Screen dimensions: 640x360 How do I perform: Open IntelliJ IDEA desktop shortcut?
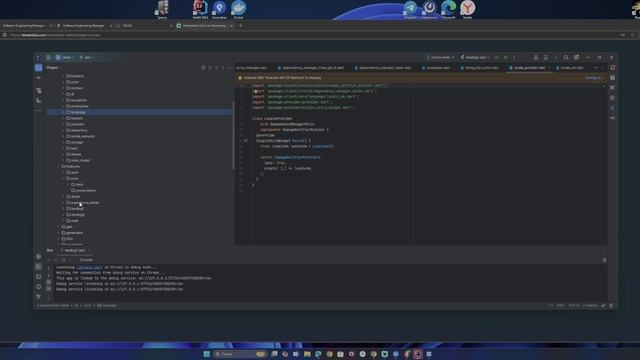pos(200,10)
